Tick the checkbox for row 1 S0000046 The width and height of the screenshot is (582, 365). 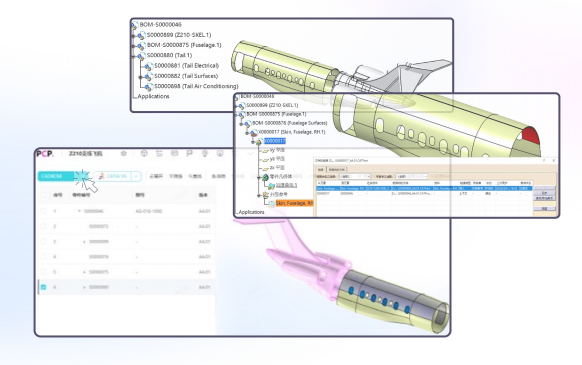coord(43,211)
